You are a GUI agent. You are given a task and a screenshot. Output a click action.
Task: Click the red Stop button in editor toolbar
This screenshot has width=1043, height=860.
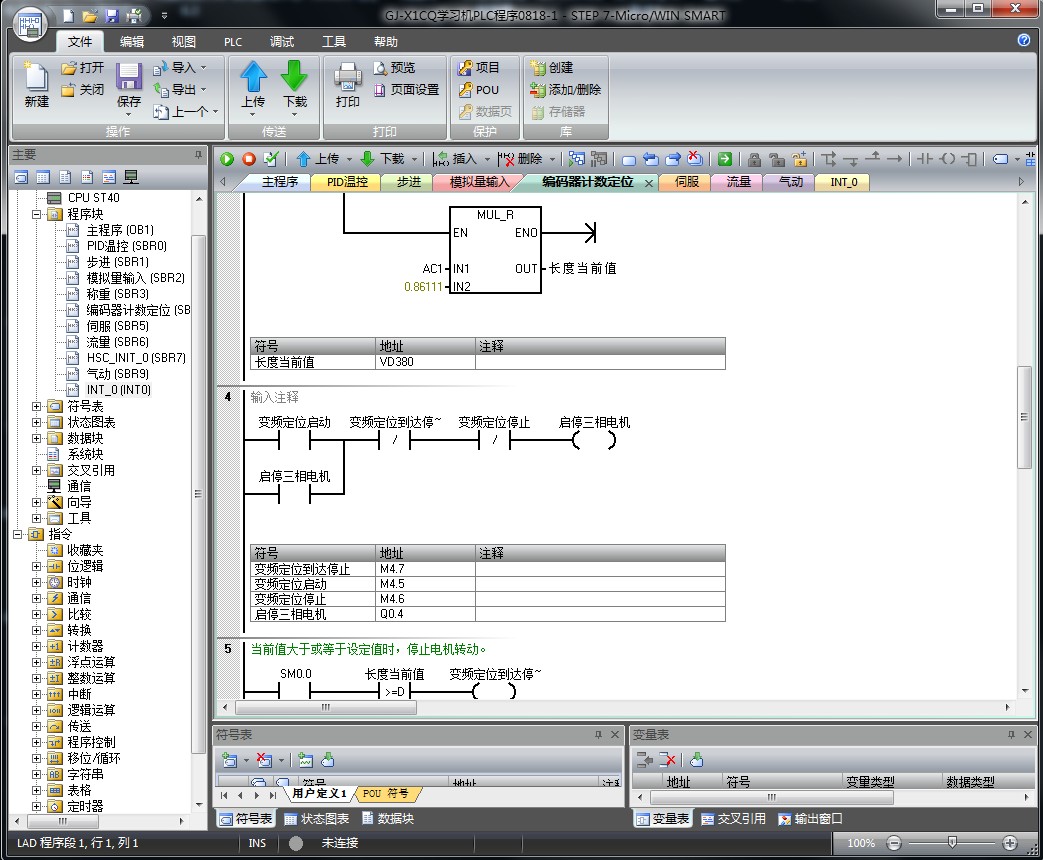[249, 159]
